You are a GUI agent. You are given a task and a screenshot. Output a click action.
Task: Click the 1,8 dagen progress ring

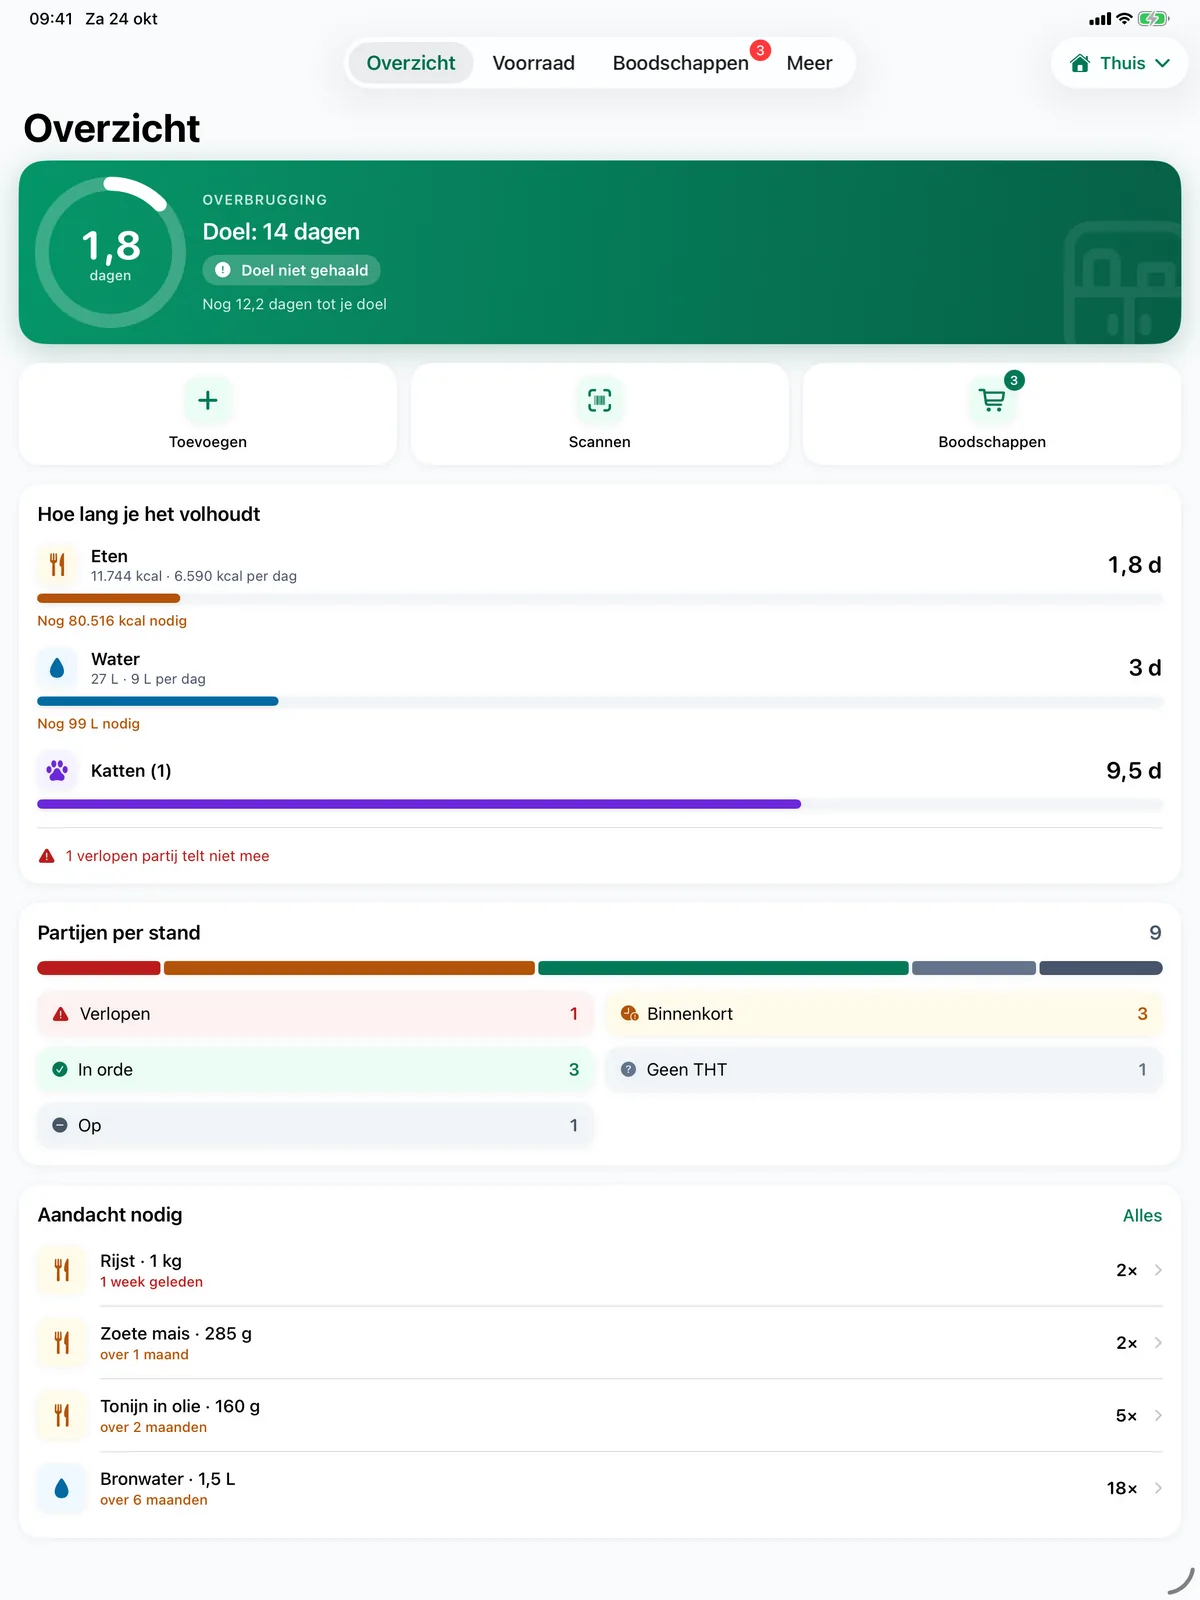(110, 253)
